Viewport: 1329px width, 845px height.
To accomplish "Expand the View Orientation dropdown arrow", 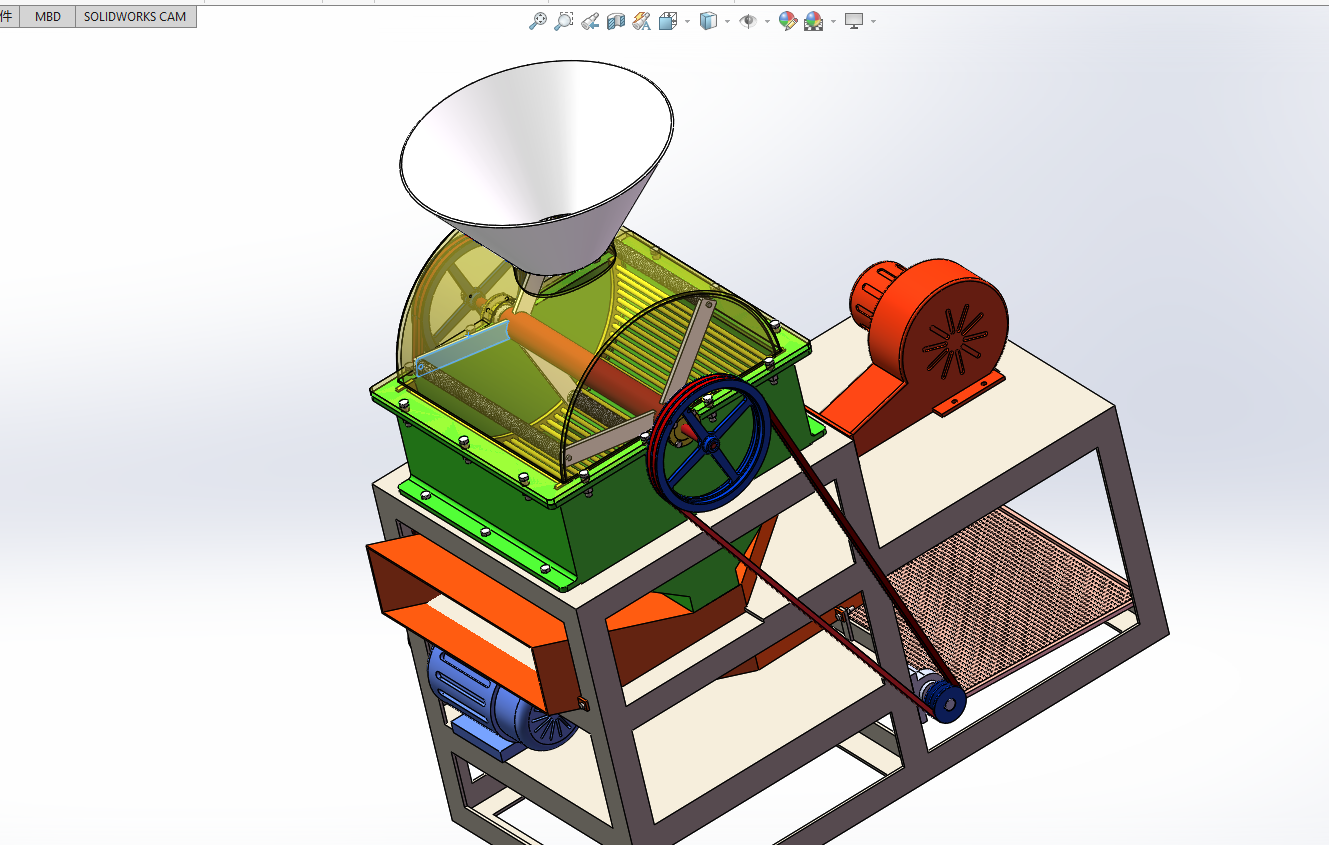I will pos(687,21).
